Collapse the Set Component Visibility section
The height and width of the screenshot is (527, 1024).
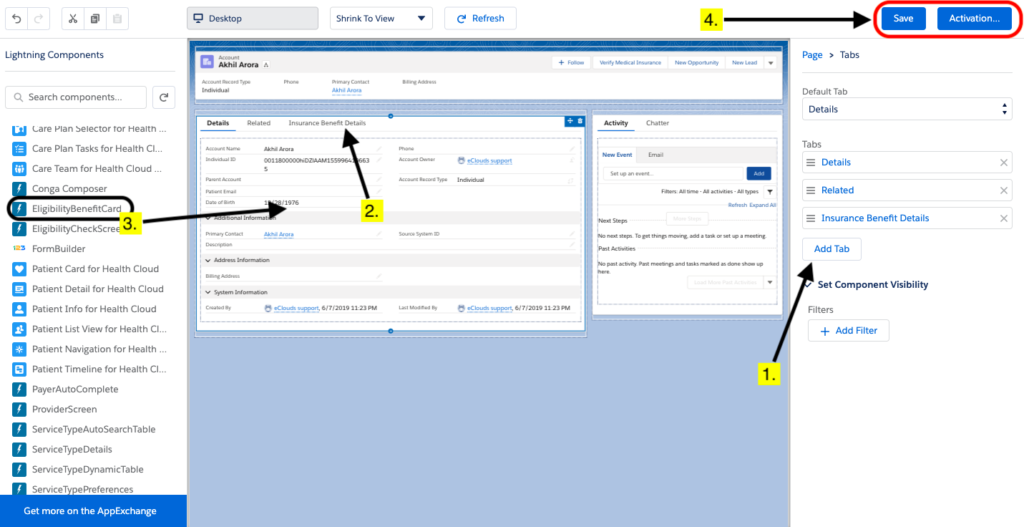coord(809,285)
